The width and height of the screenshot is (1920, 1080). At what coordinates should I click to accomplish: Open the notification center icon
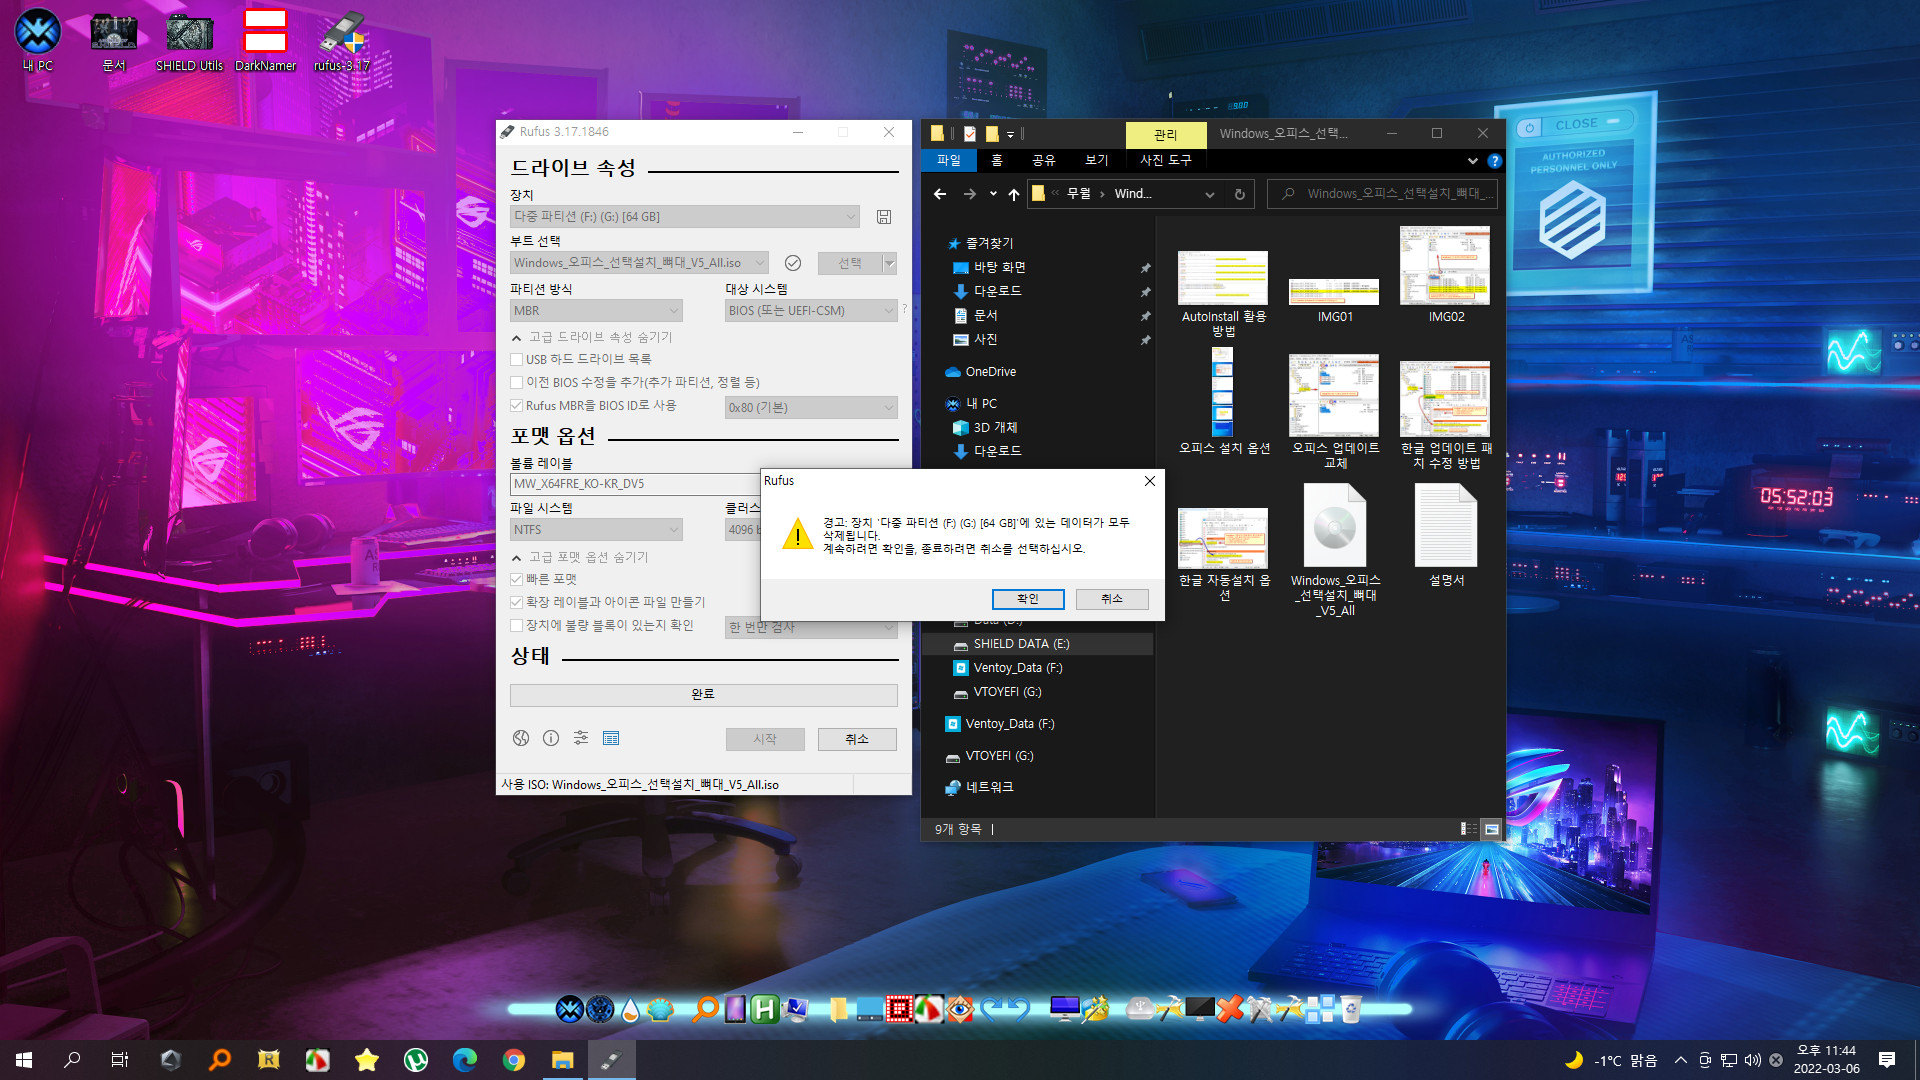1887,1060
